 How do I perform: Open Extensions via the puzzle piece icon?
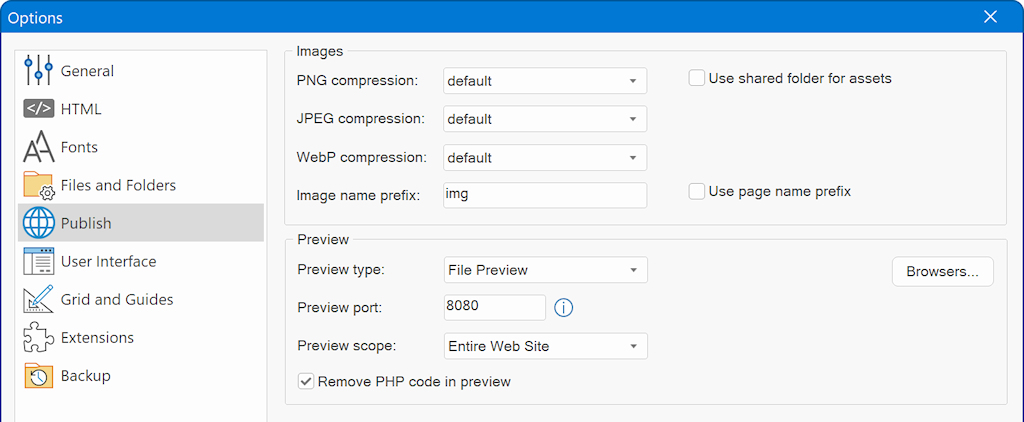pyautogui.click(x=38, y=338)
